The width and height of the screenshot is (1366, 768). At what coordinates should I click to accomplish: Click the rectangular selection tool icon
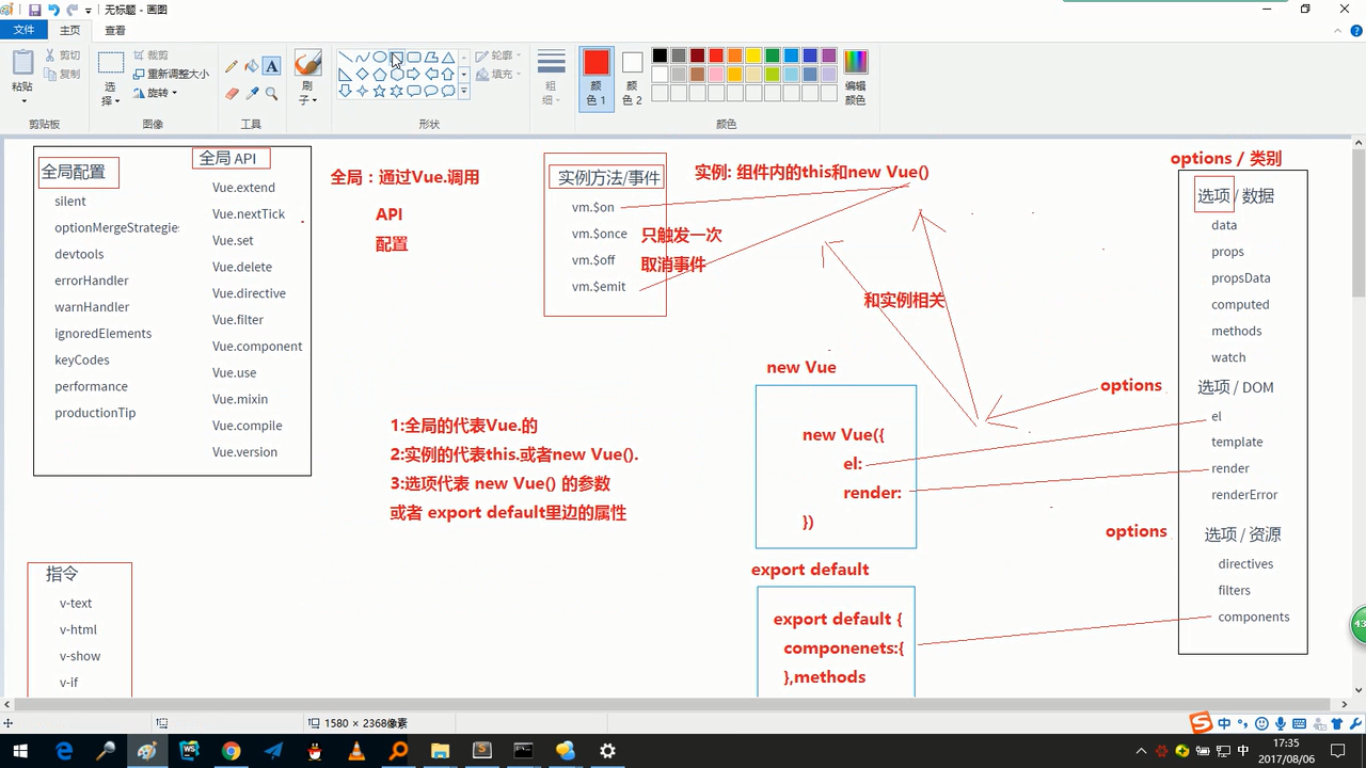coord(111,64)
